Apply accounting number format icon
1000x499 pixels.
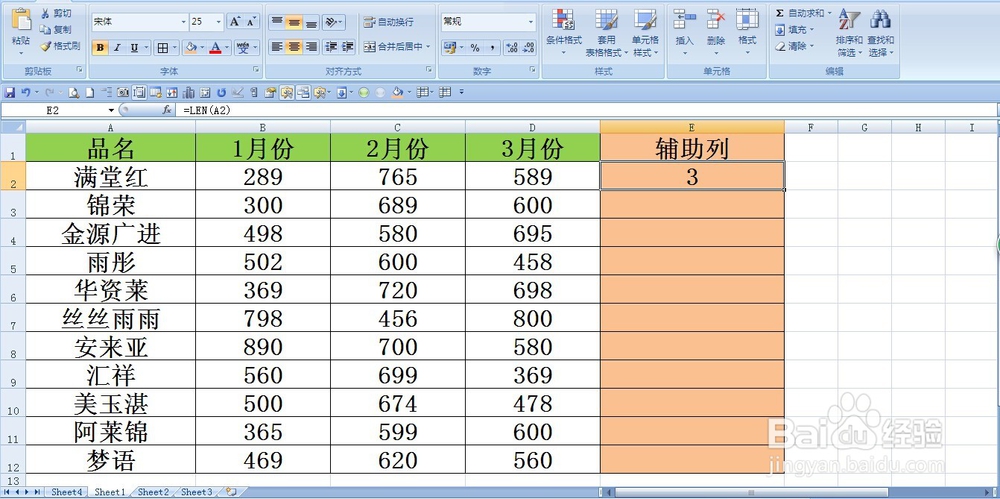(x=450, y=47)
